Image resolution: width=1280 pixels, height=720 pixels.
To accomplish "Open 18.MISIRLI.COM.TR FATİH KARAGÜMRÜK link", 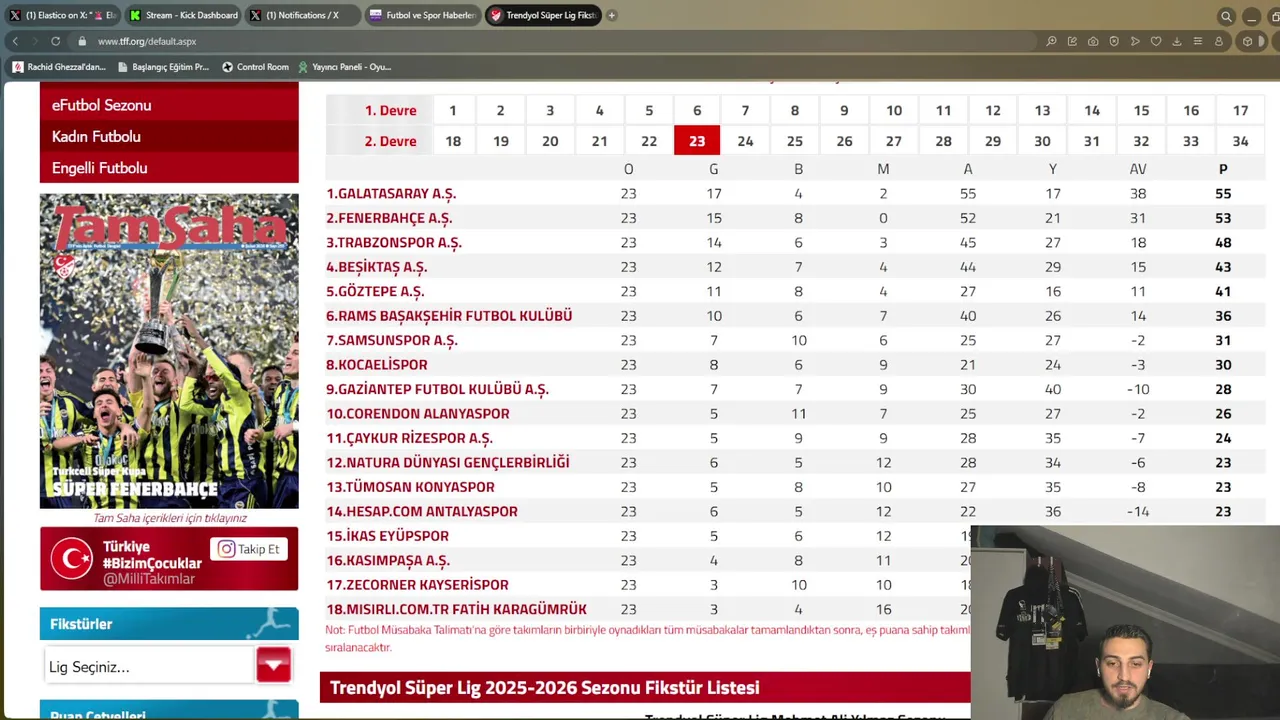I will [x=456, y=609].
